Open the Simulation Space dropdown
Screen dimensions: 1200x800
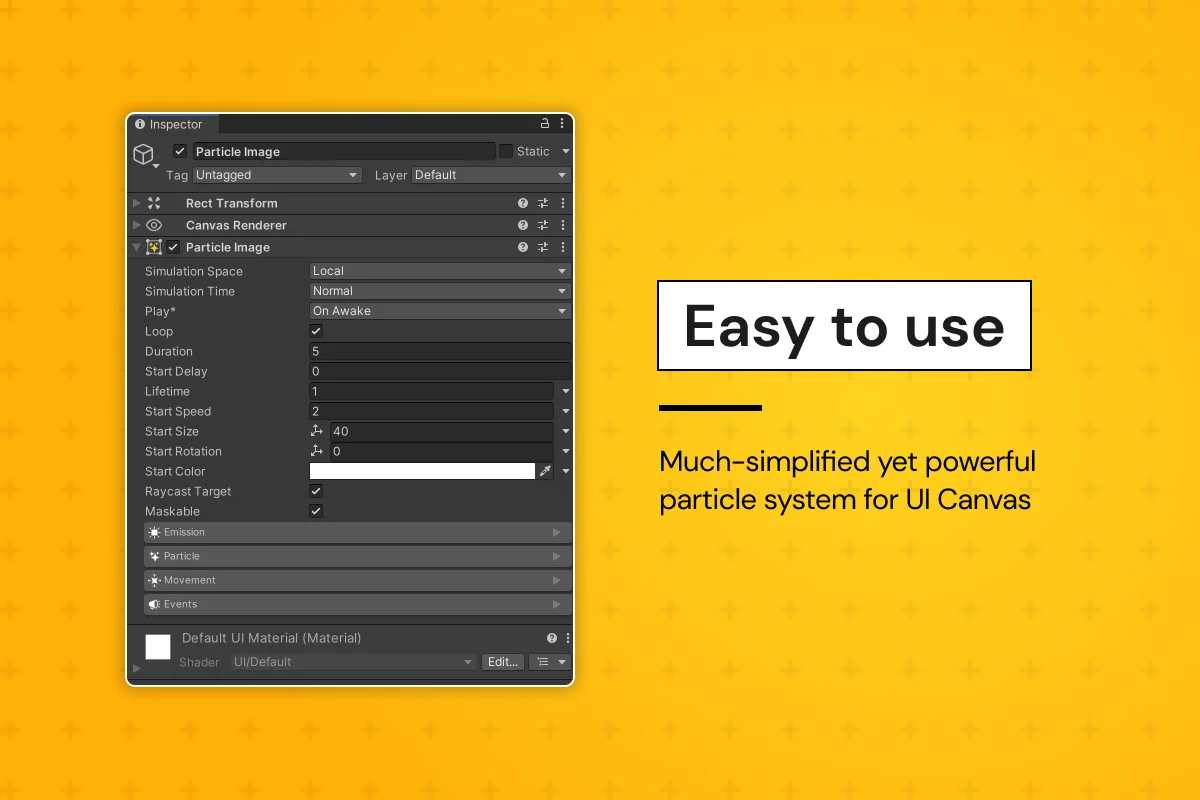[440, 270]
